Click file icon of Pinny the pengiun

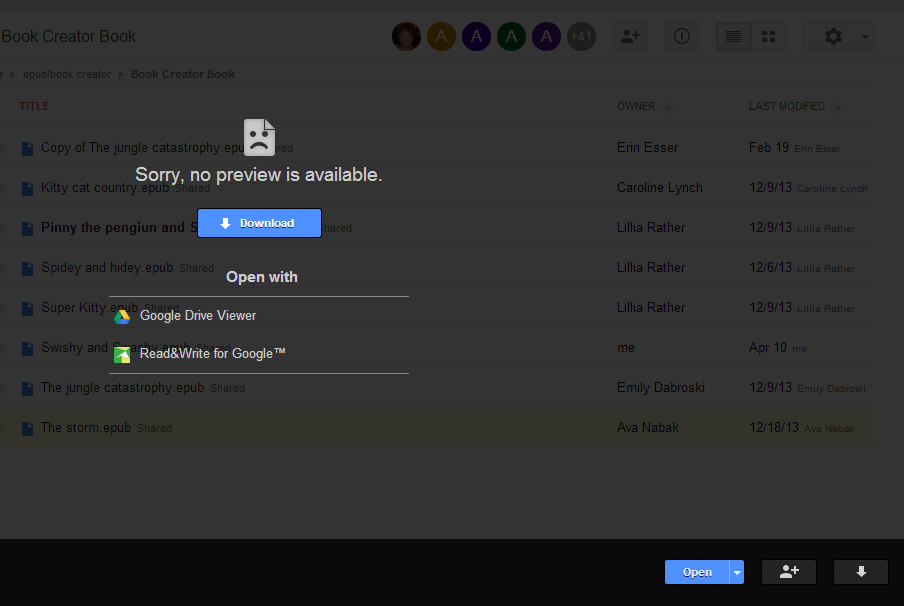click(x=27, y=229)
